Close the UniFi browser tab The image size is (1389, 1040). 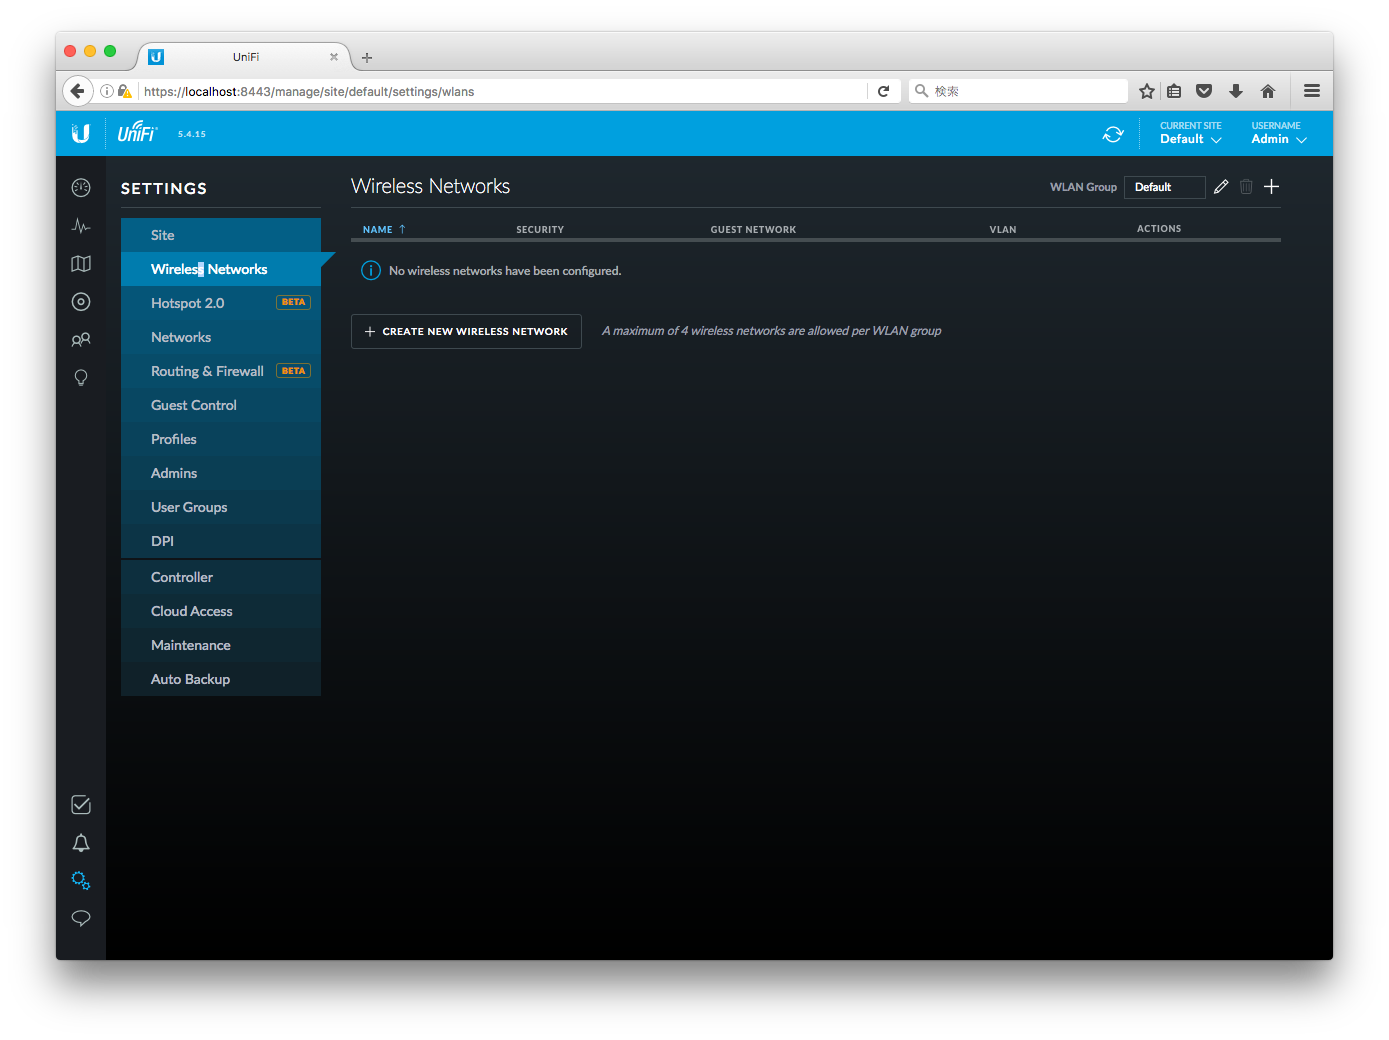tap(334, 57)
